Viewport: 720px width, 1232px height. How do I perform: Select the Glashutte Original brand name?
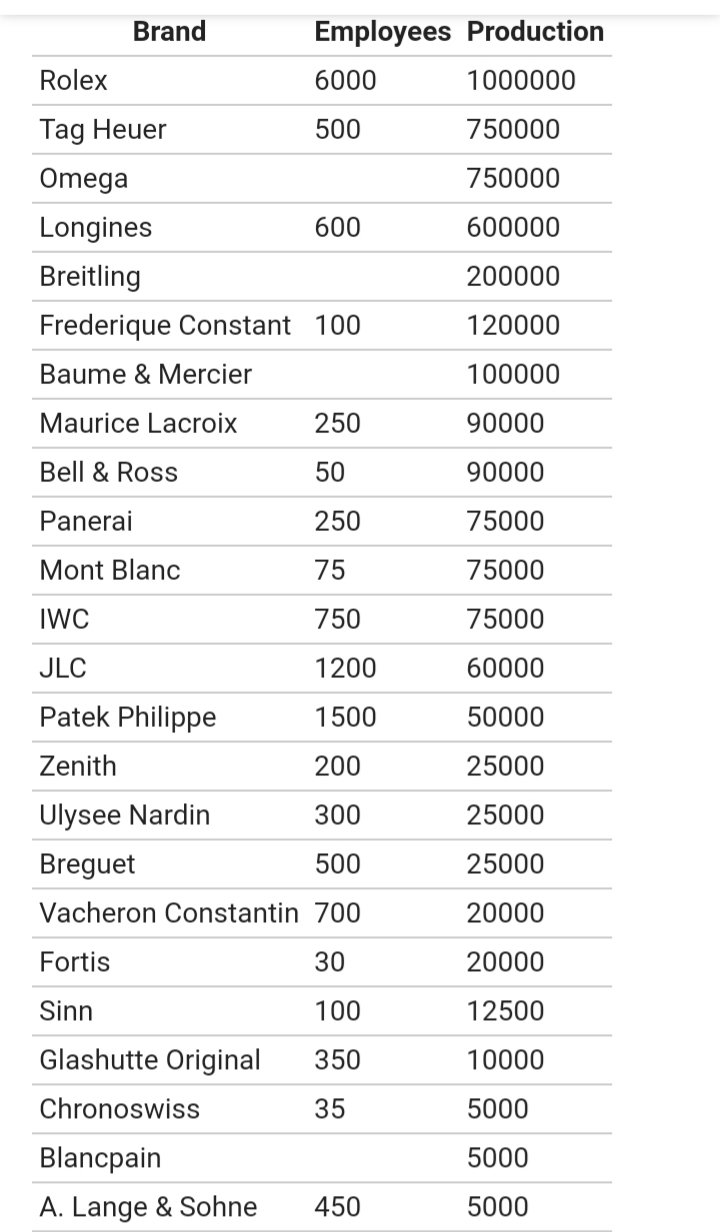coord(150,1061)
